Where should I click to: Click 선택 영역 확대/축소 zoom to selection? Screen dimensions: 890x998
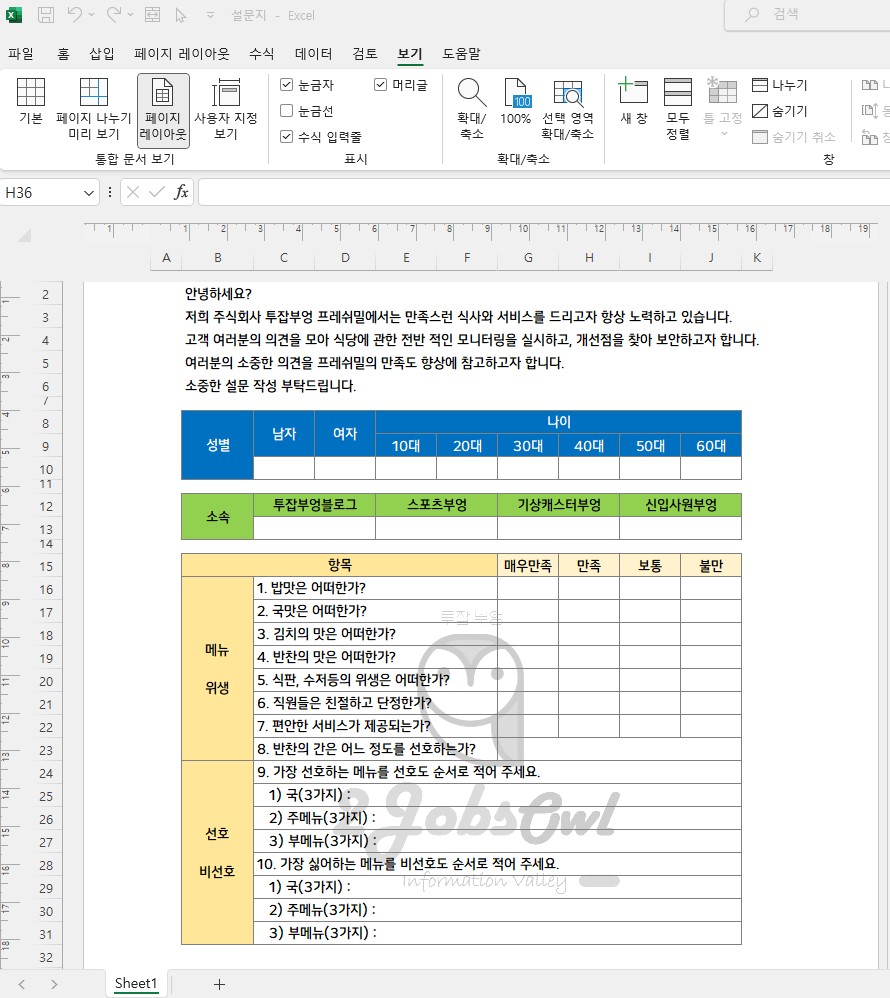[567, 109]
